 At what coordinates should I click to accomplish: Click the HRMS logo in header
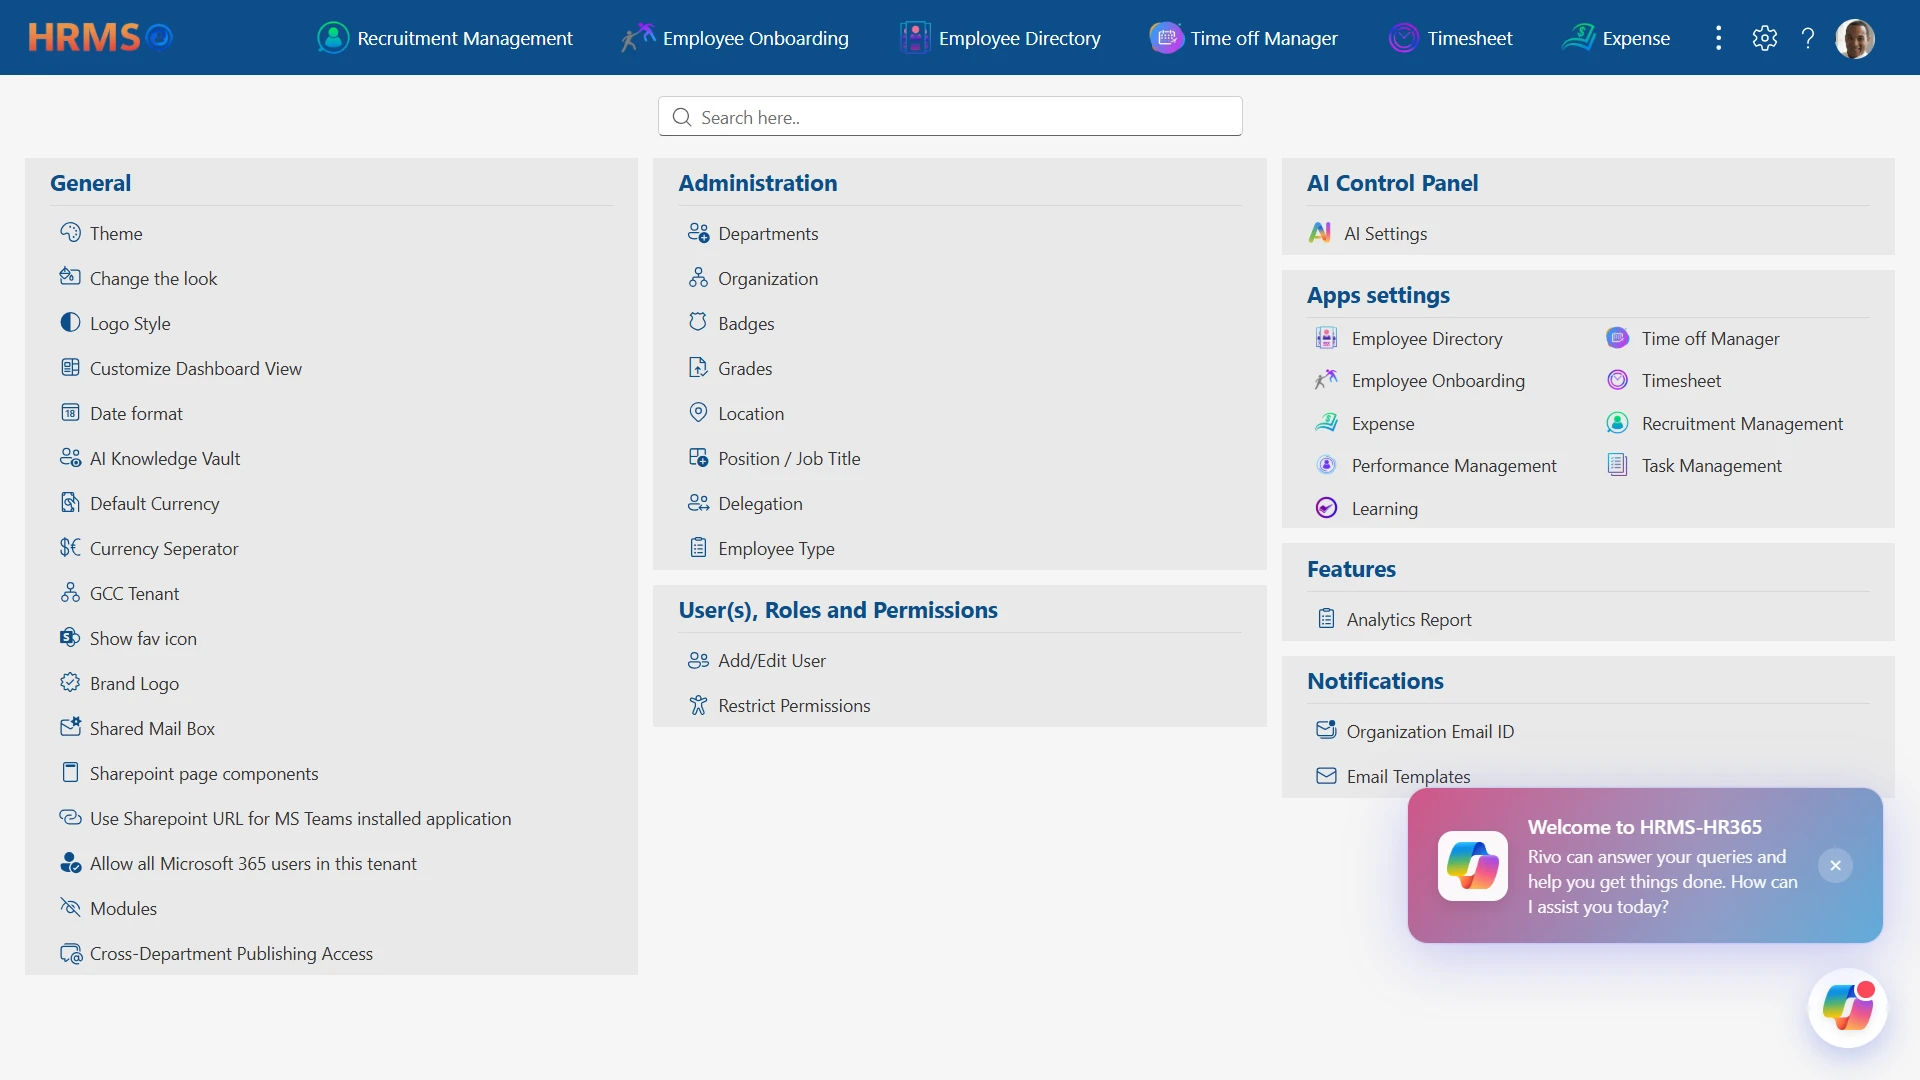click(x=100, y=38)
